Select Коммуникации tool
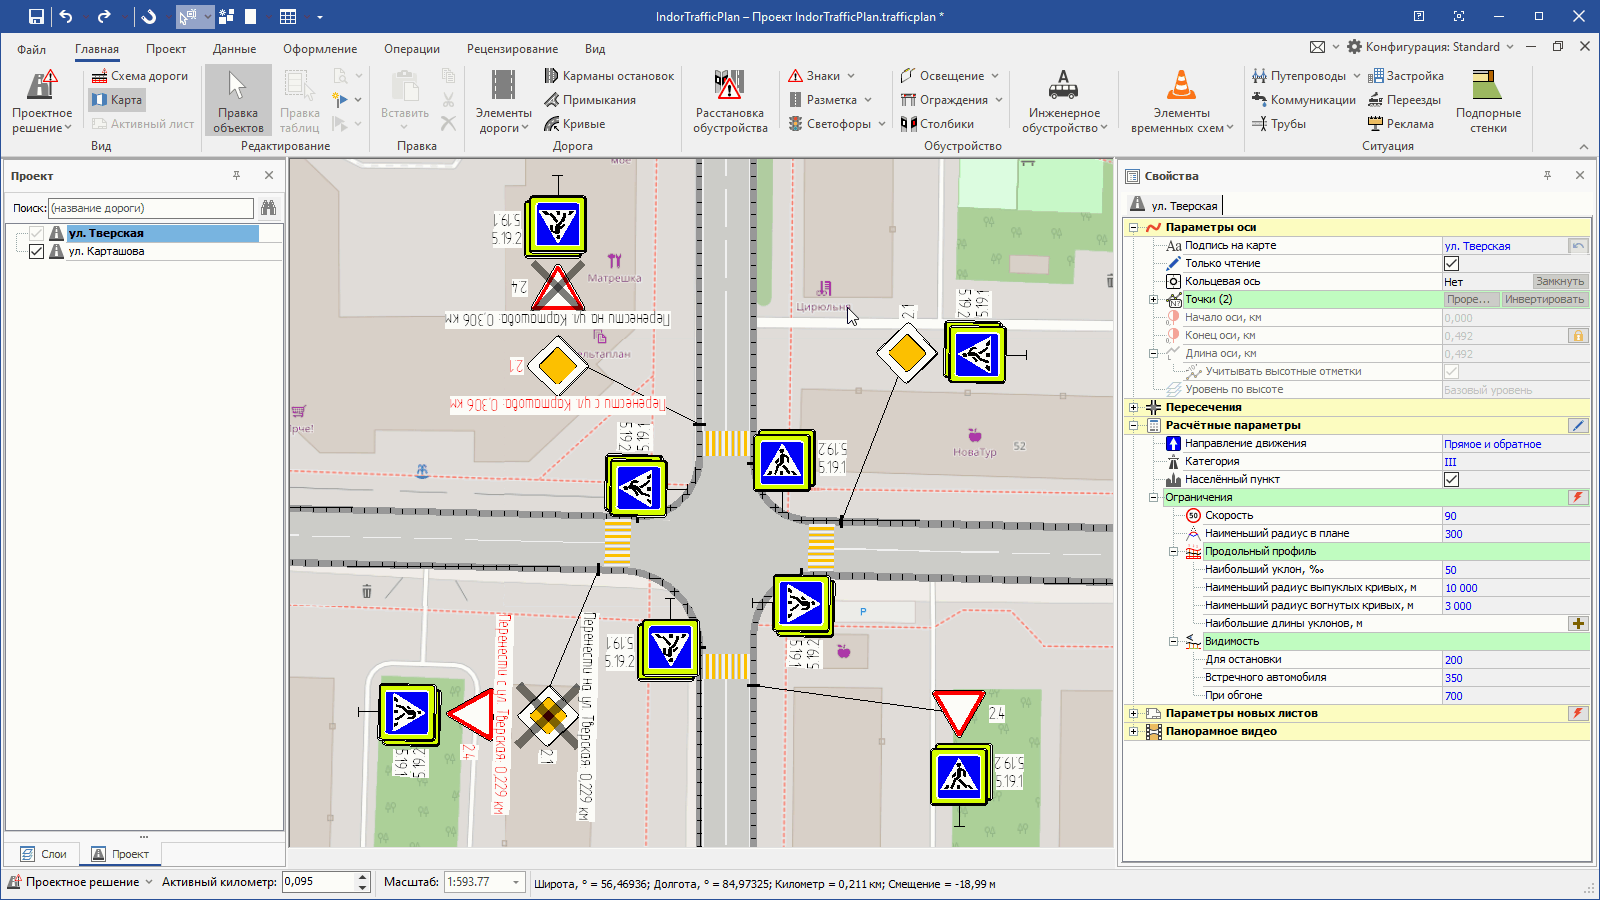This screenshot has height=900, width=1600. tap(1304, 100)
